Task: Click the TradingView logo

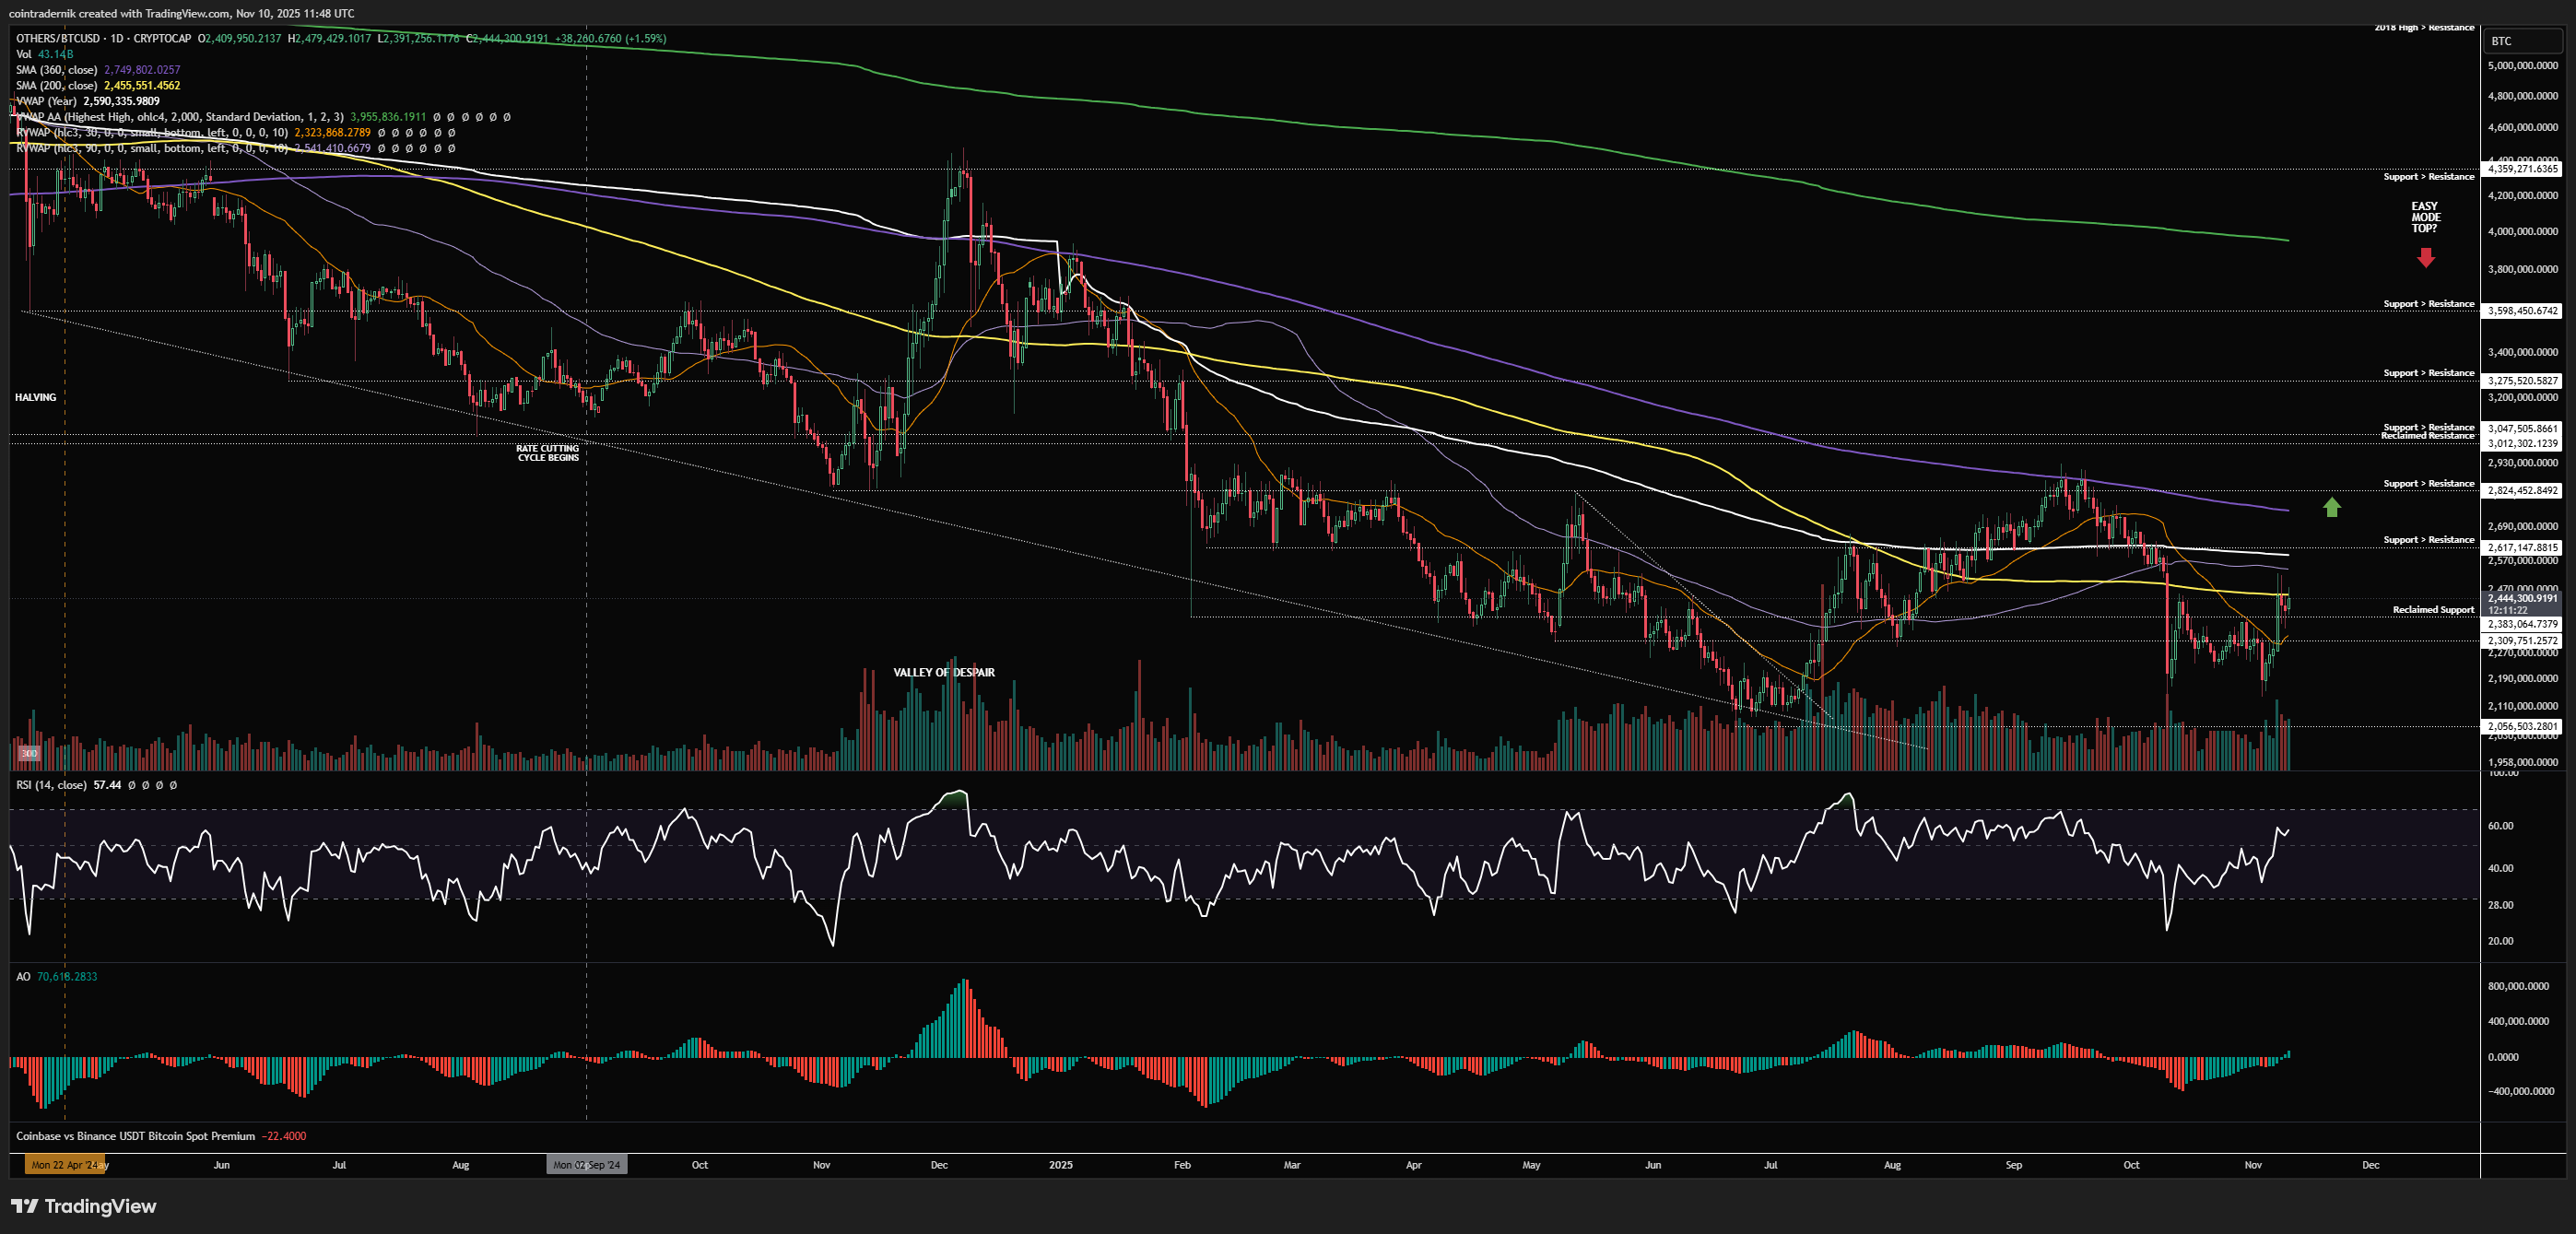Action: tap(84, 1206)
